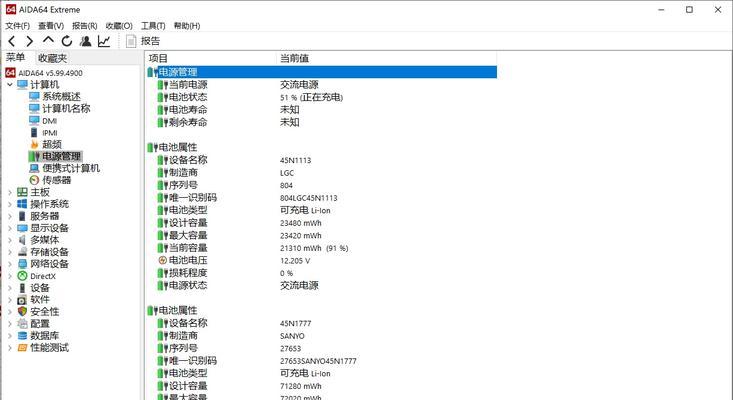
Task: Select the DMI icon in tree
Action: tap(34, 121)
